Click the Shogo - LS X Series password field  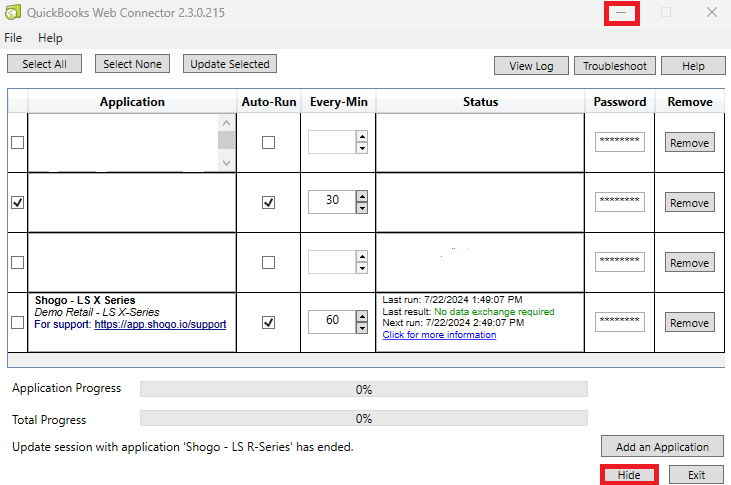click(620, 322)
